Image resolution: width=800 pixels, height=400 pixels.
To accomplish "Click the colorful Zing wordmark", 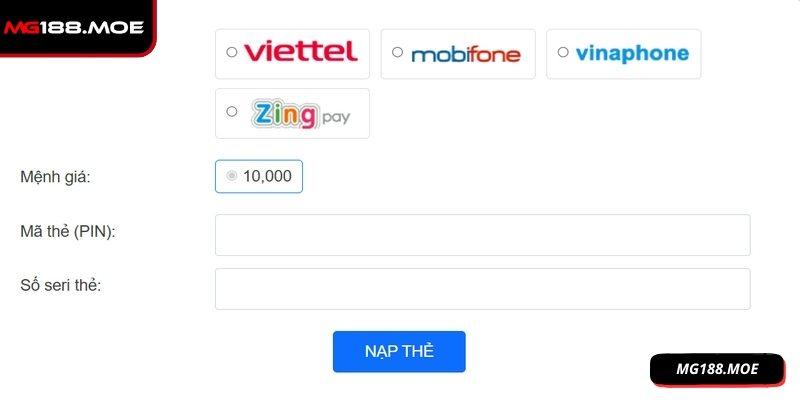I will tap(284, 113).
